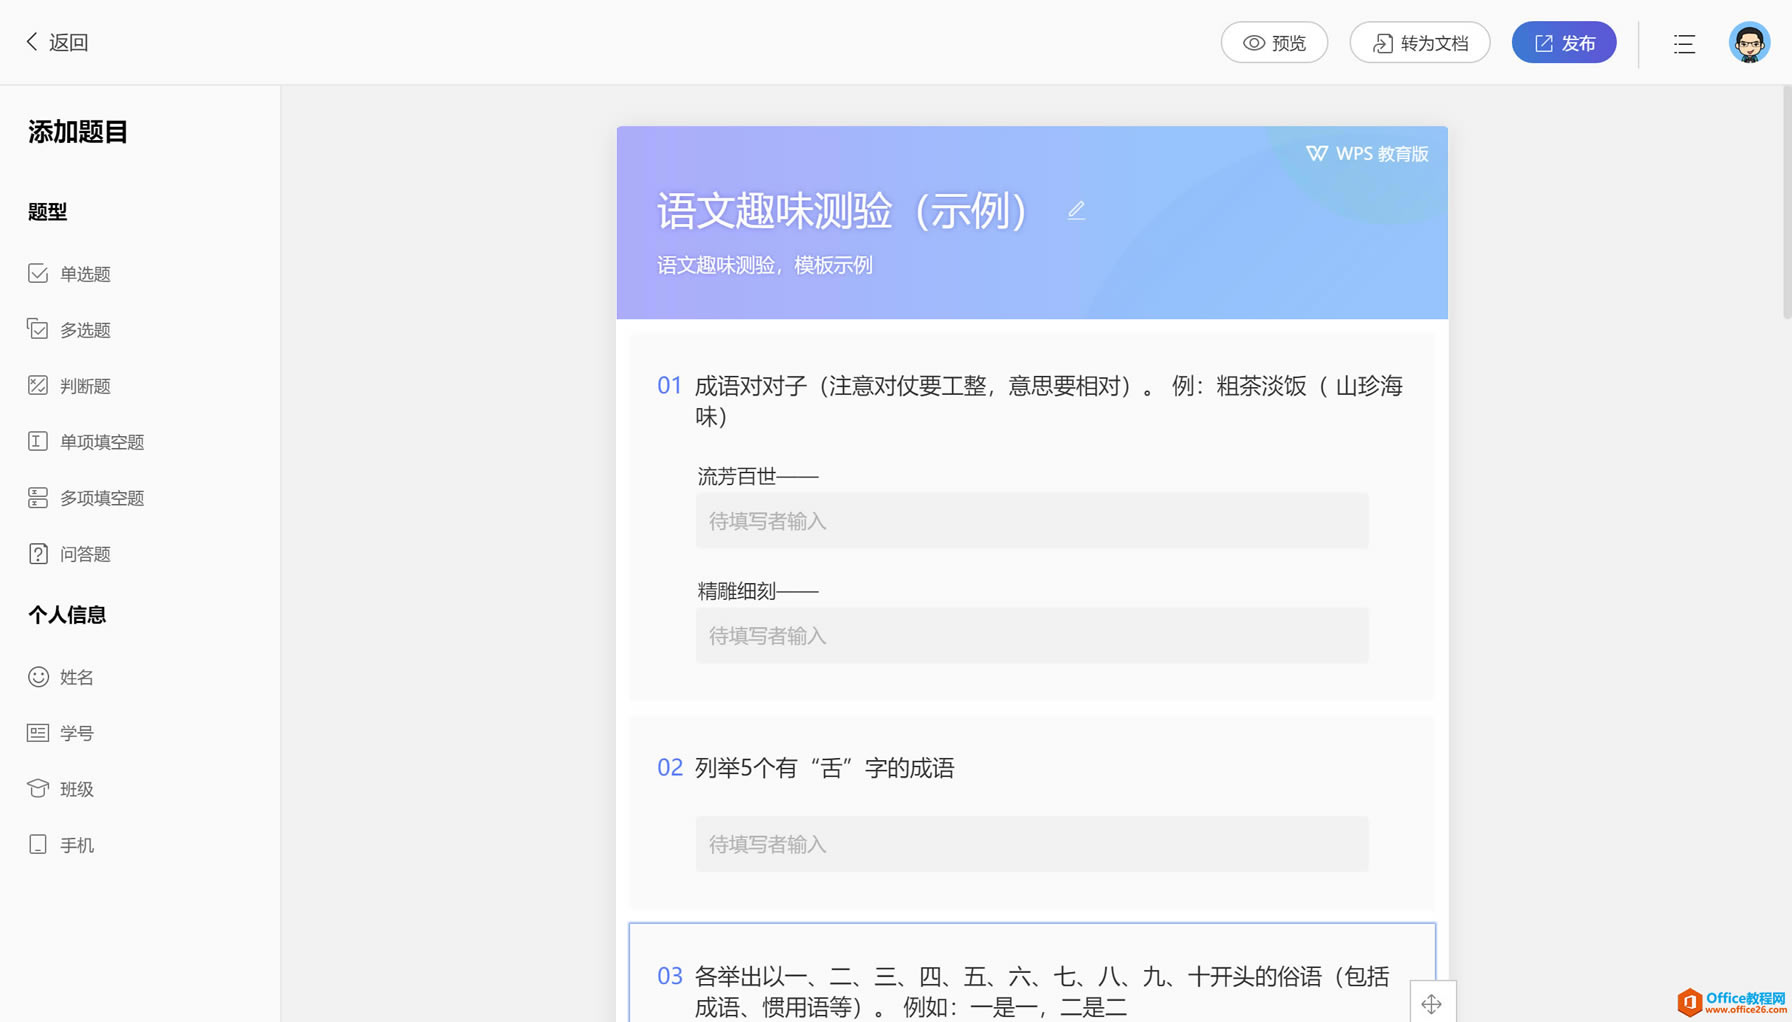1792x1022 pixels.
Task: Add a 判断题 true-false question
Action: click(x=70, y=386)
